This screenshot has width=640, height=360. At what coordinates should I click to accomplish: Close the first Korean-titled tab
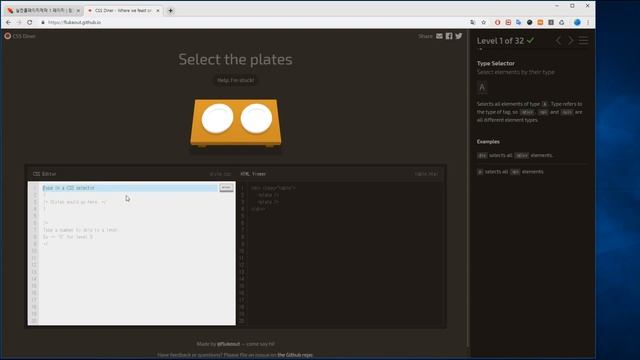click(78, 11)
